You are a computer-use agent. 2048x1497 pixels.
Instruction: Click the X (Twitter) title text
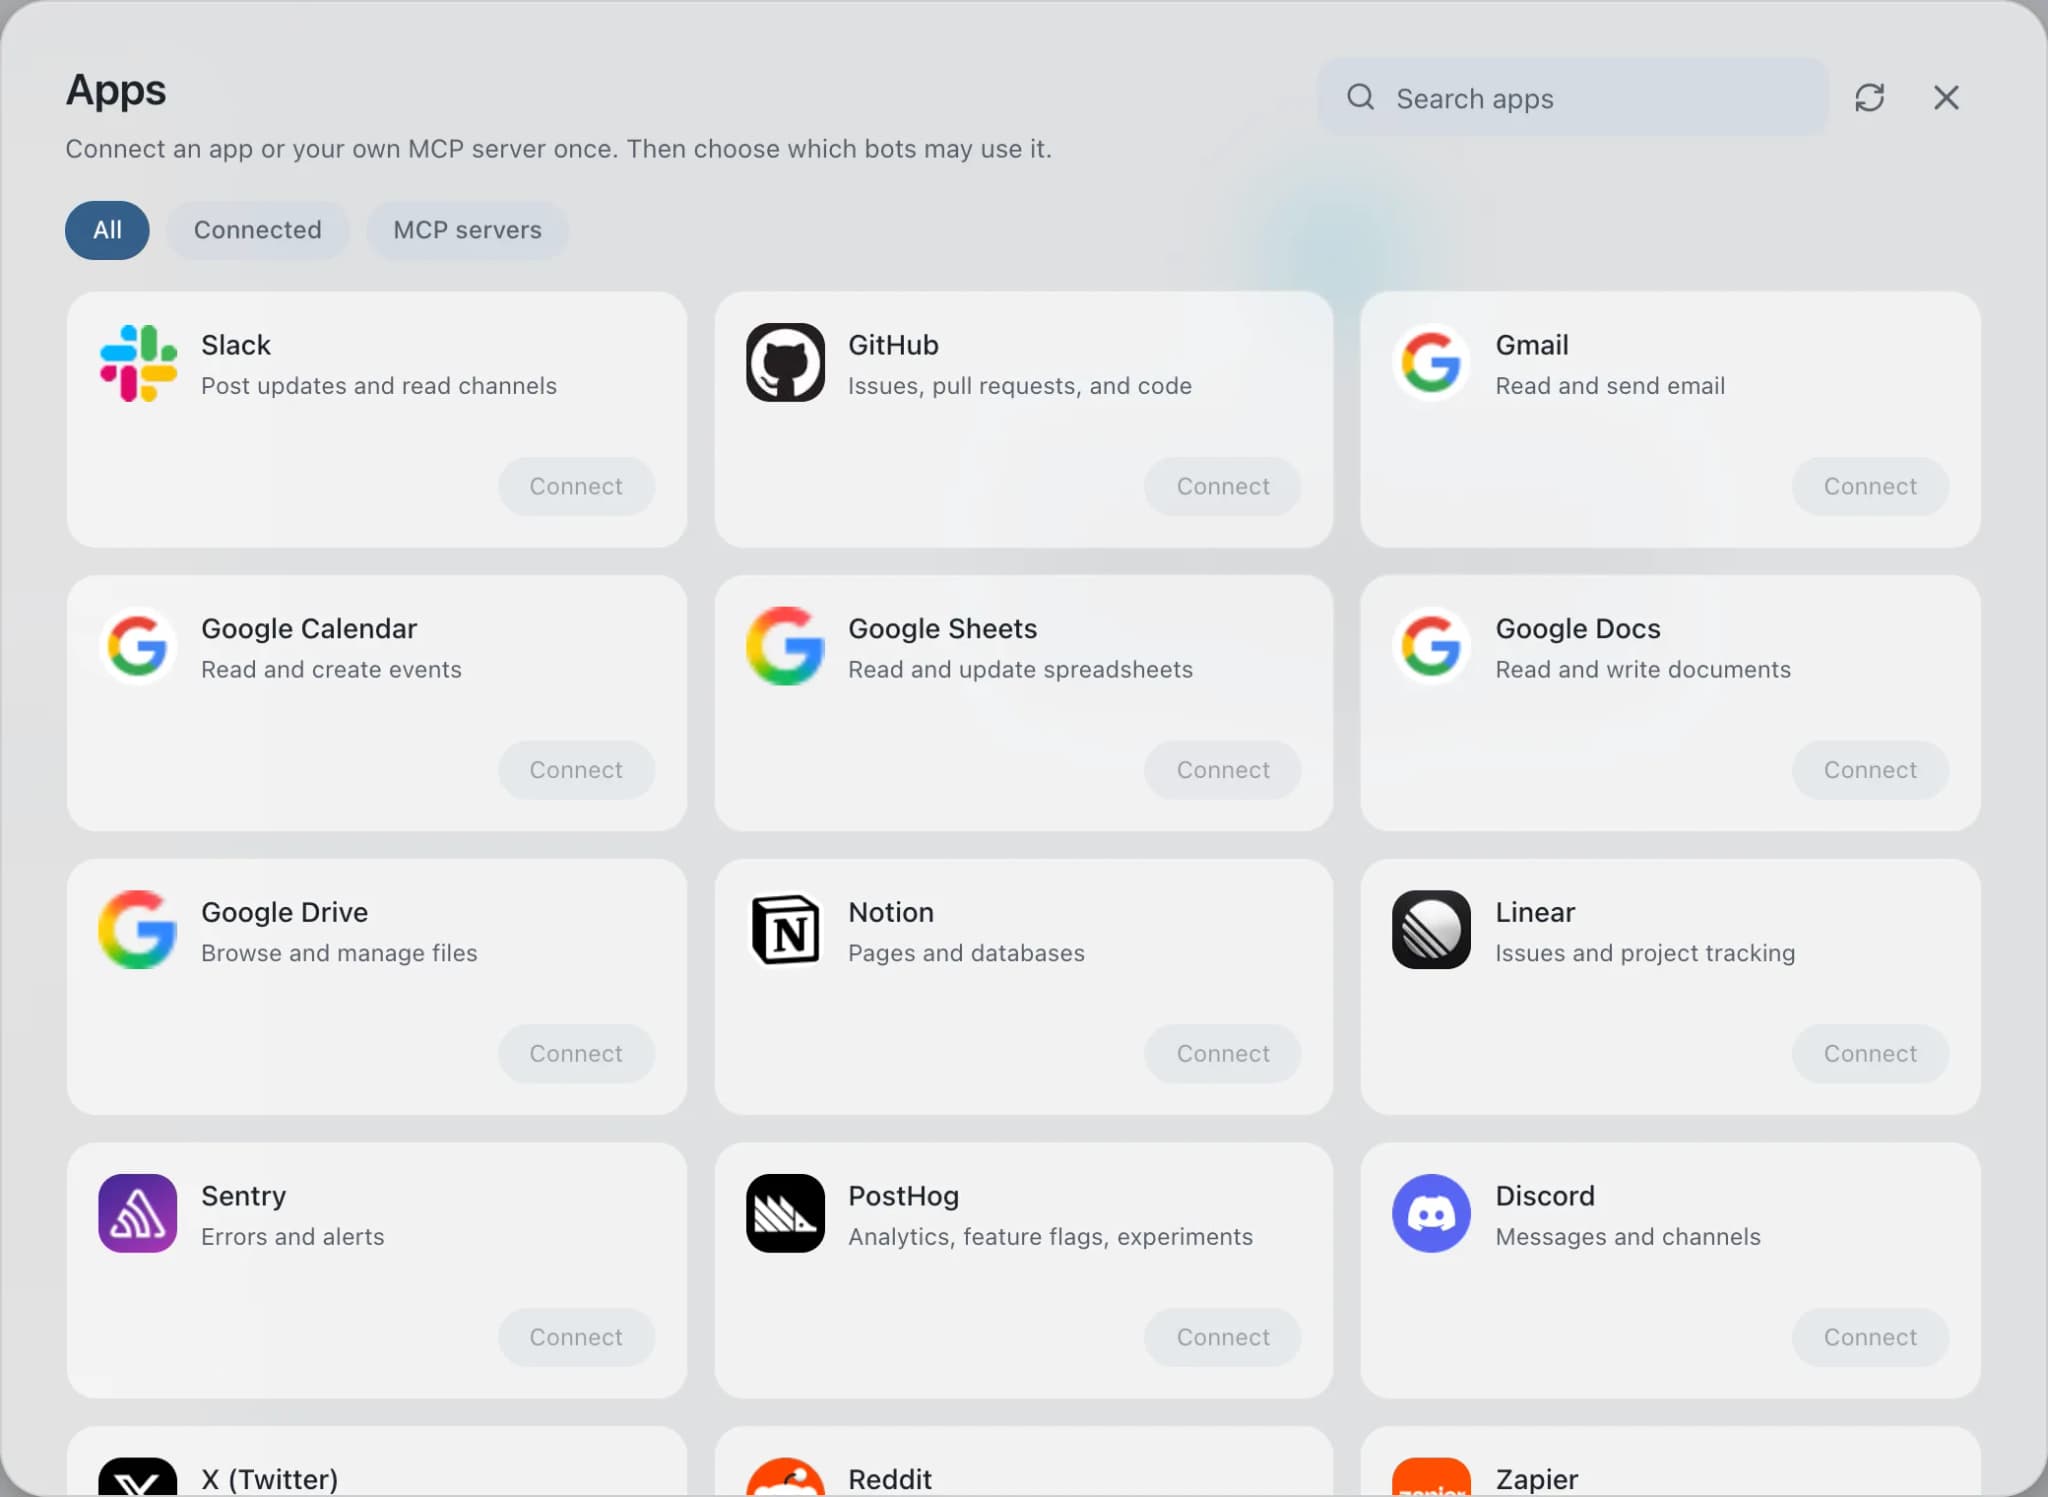coord(269,1479)
